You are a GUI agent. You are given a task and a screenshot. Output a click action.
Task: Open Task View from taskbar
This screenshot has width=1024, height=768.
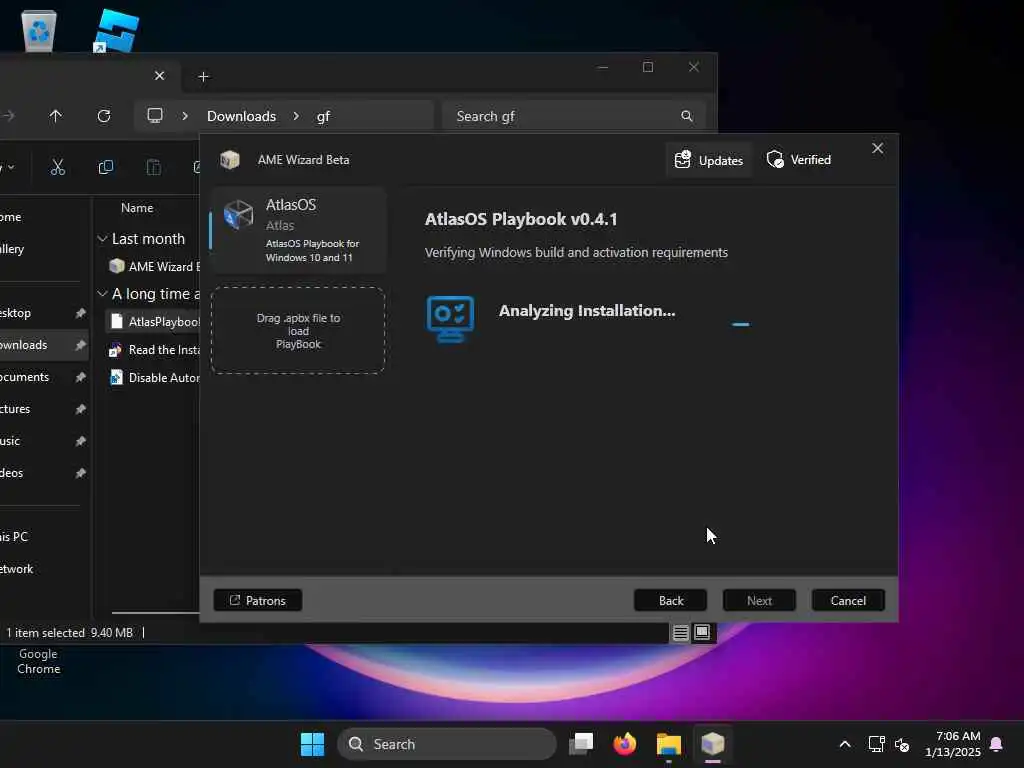tap(581, 744)
